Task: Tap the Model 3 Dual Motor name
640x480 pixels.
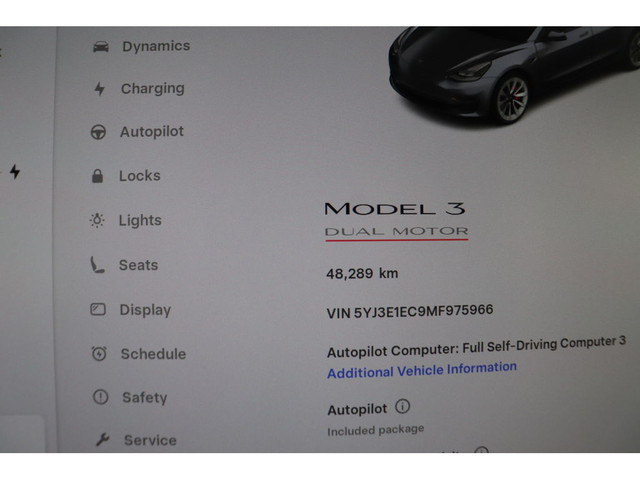Action: [396, 220]
